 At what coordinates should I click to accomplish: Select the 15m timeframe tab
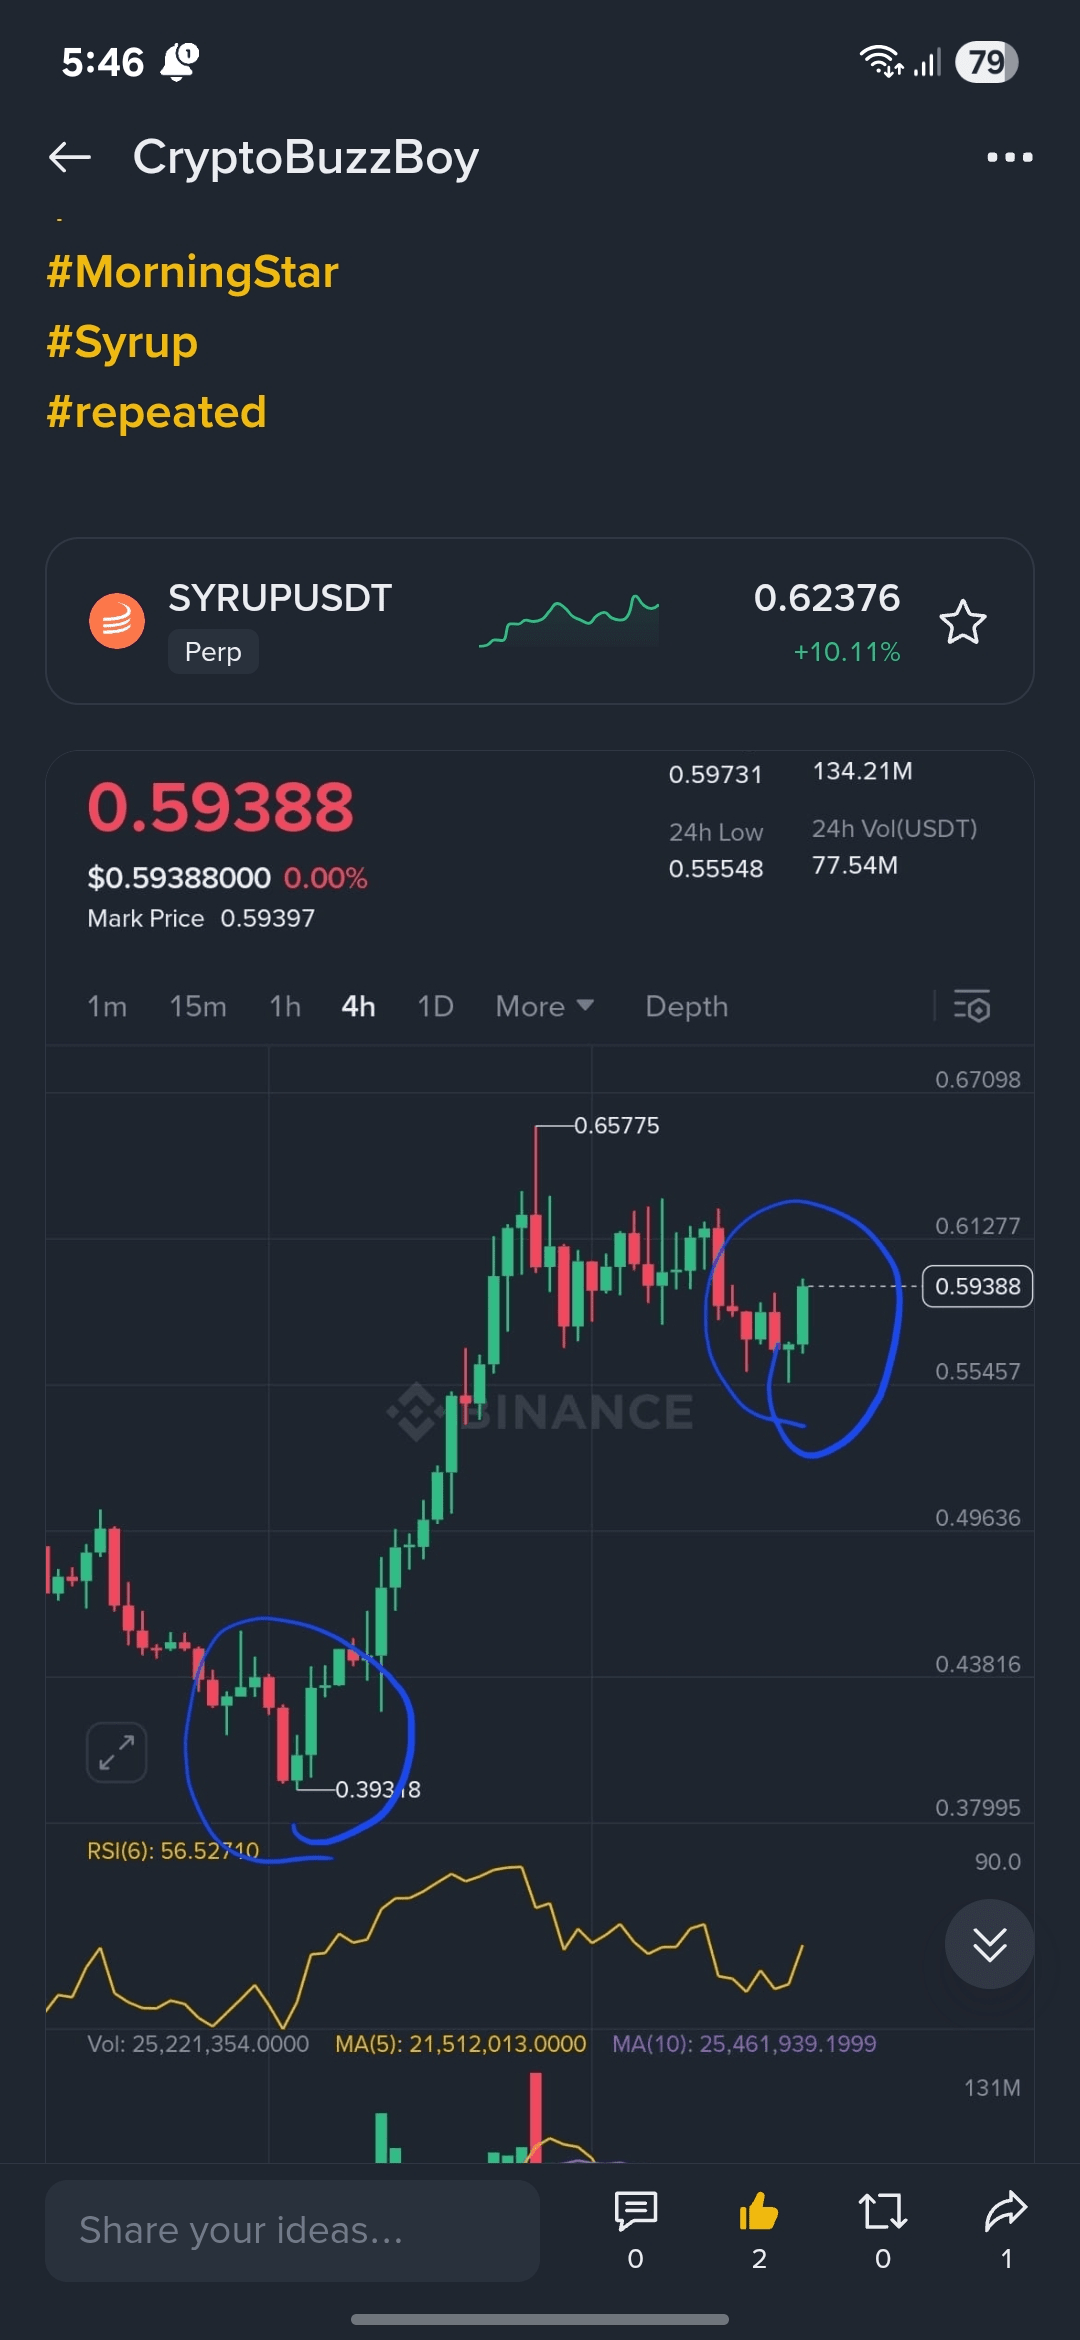[x=198, y=1006]
